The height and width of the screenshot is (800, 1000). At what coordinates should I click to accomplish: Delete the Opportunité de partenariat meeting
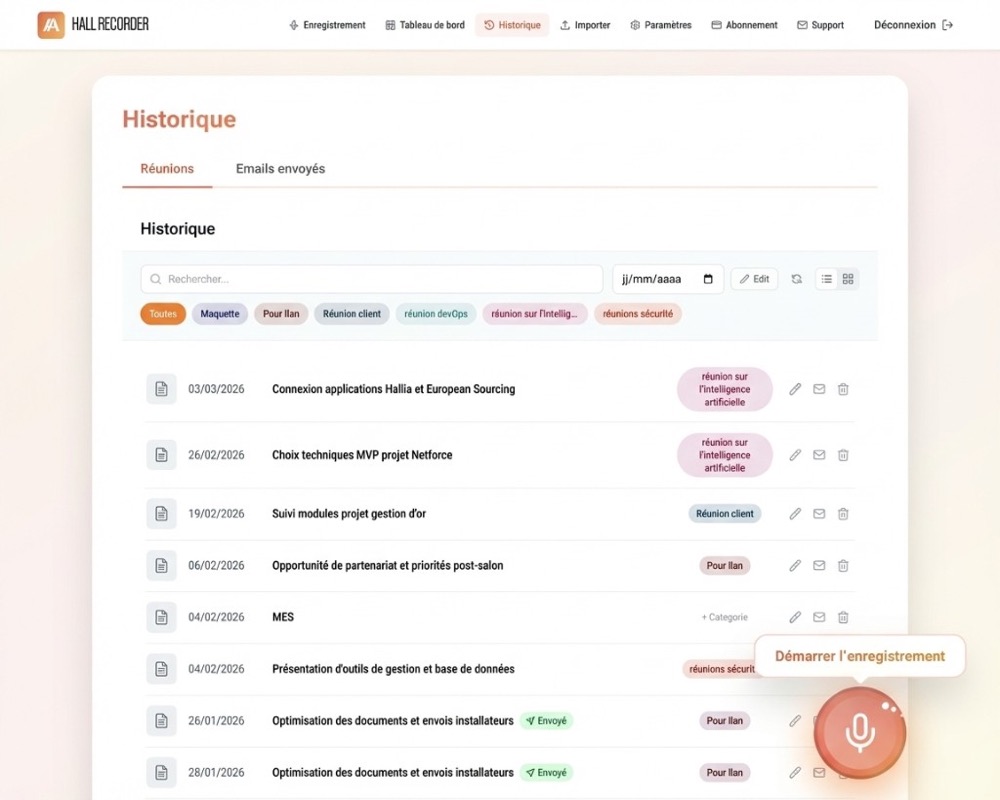pos(842,565)
